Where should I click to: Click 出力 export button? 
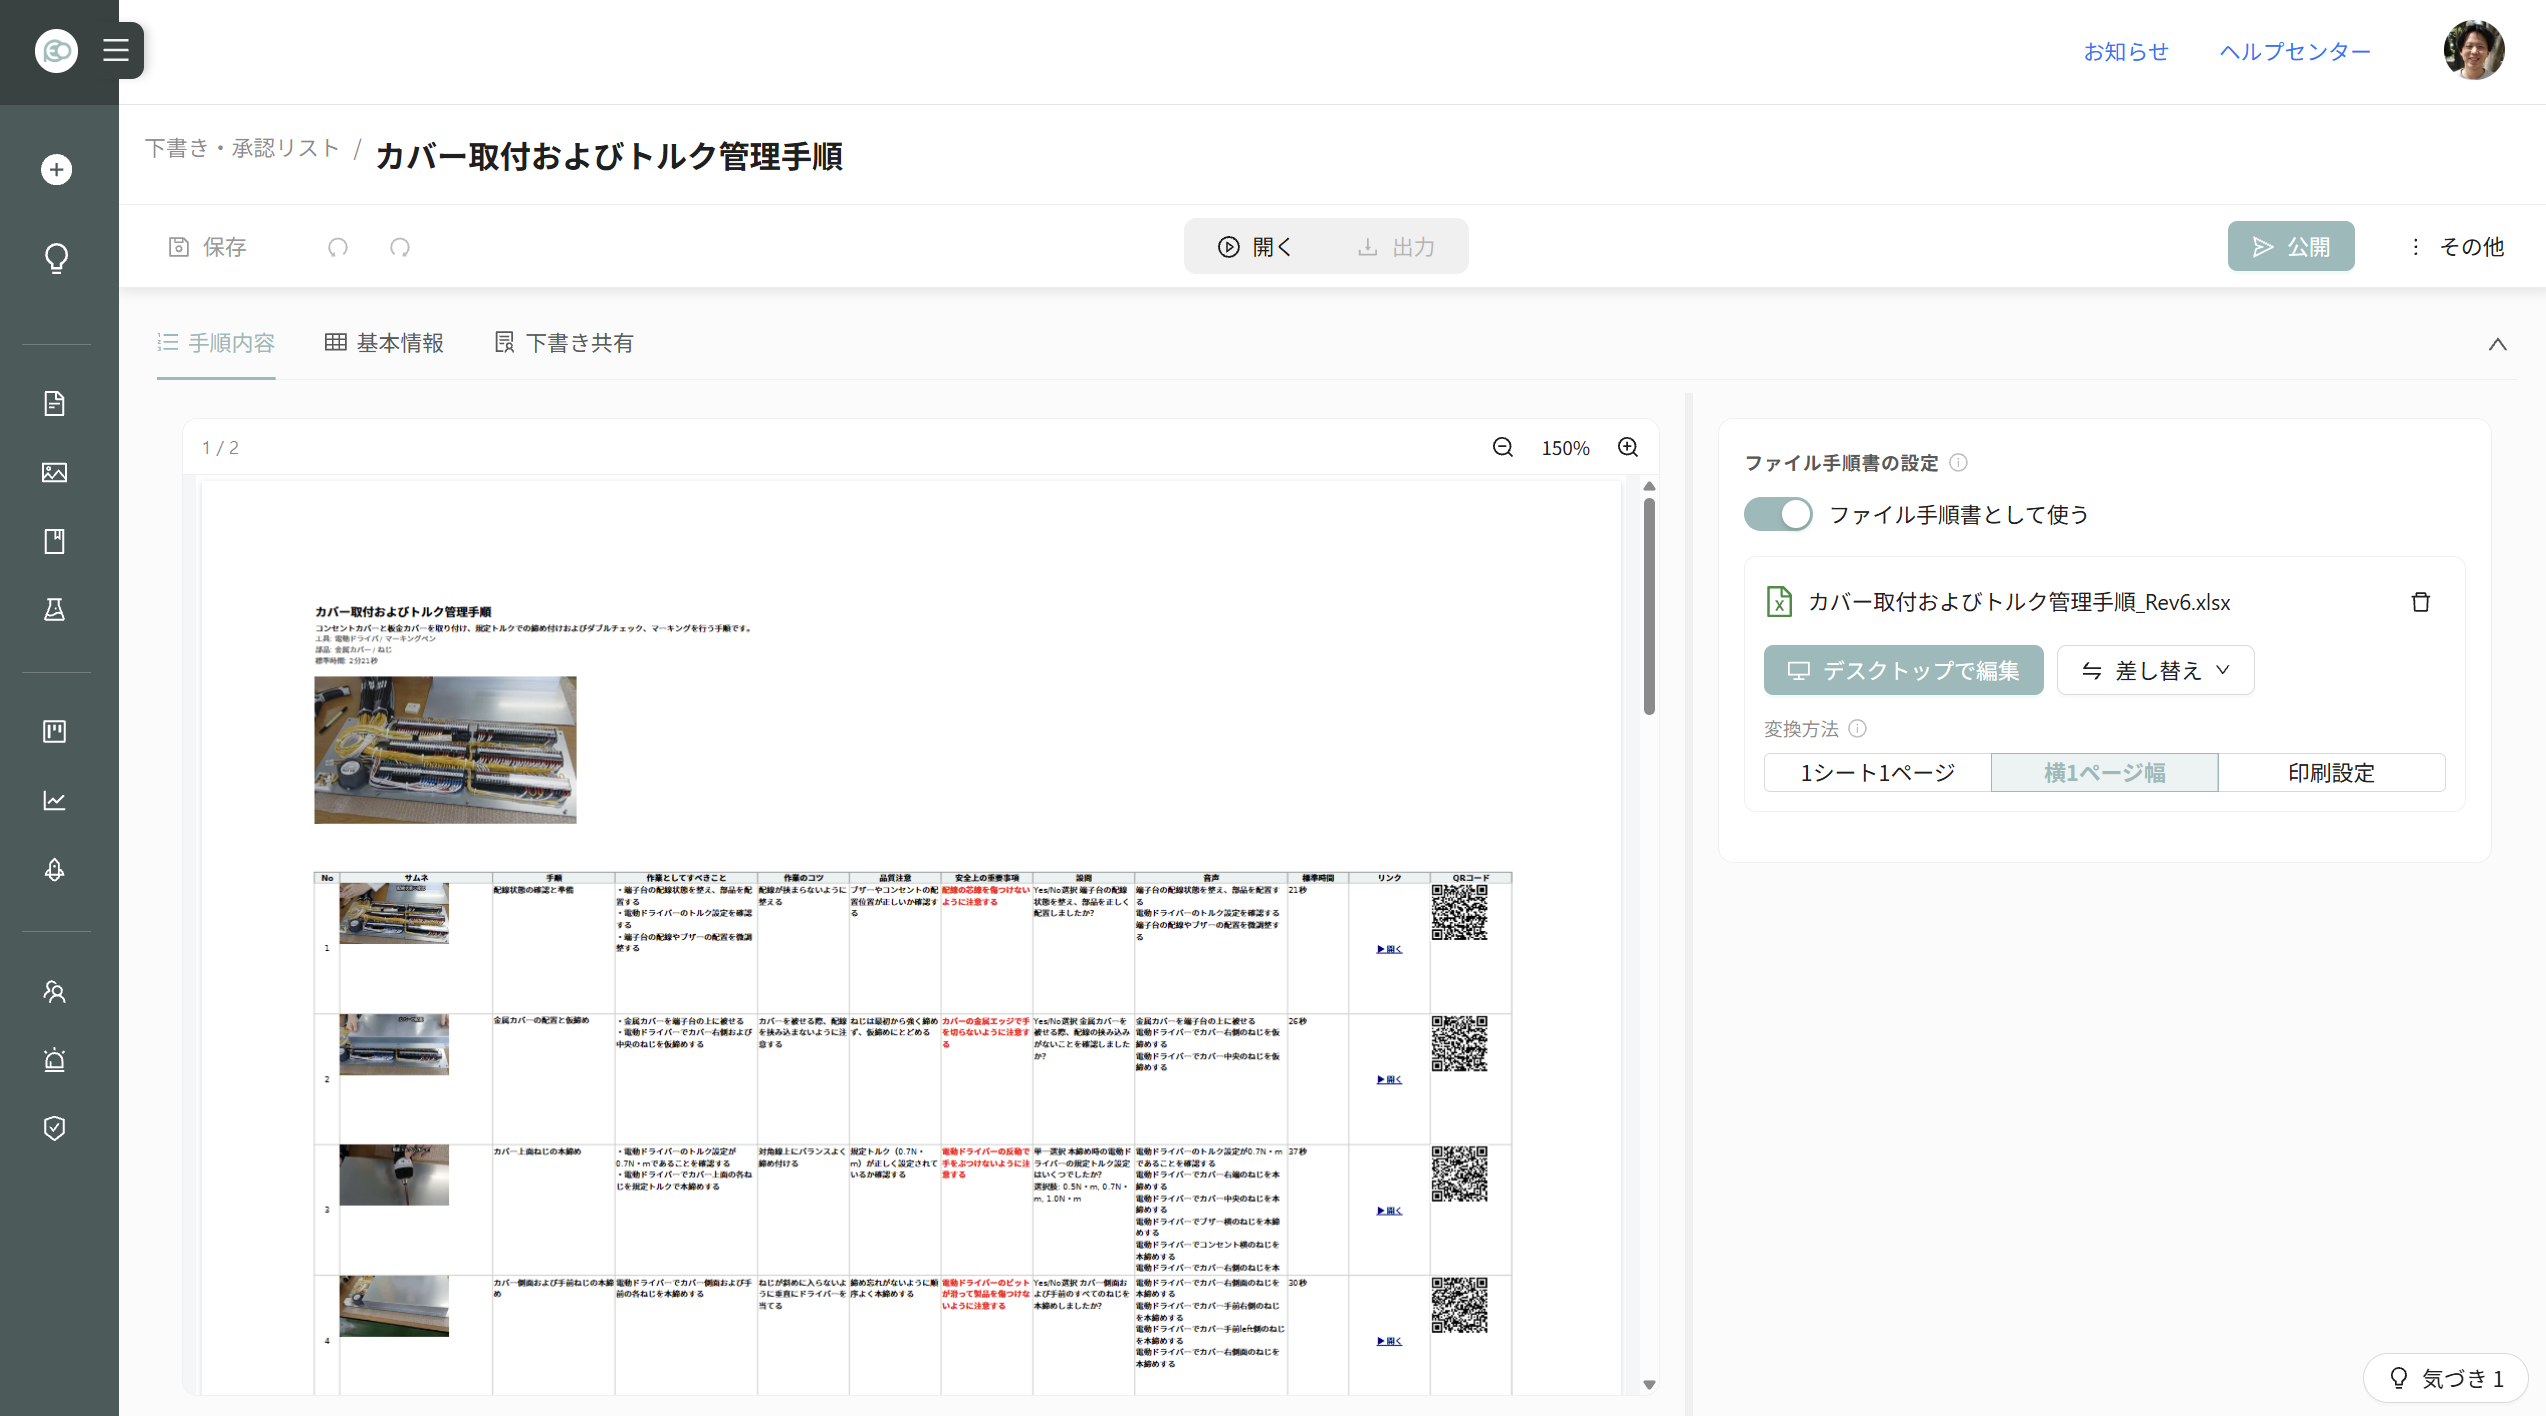[1396, 247]
